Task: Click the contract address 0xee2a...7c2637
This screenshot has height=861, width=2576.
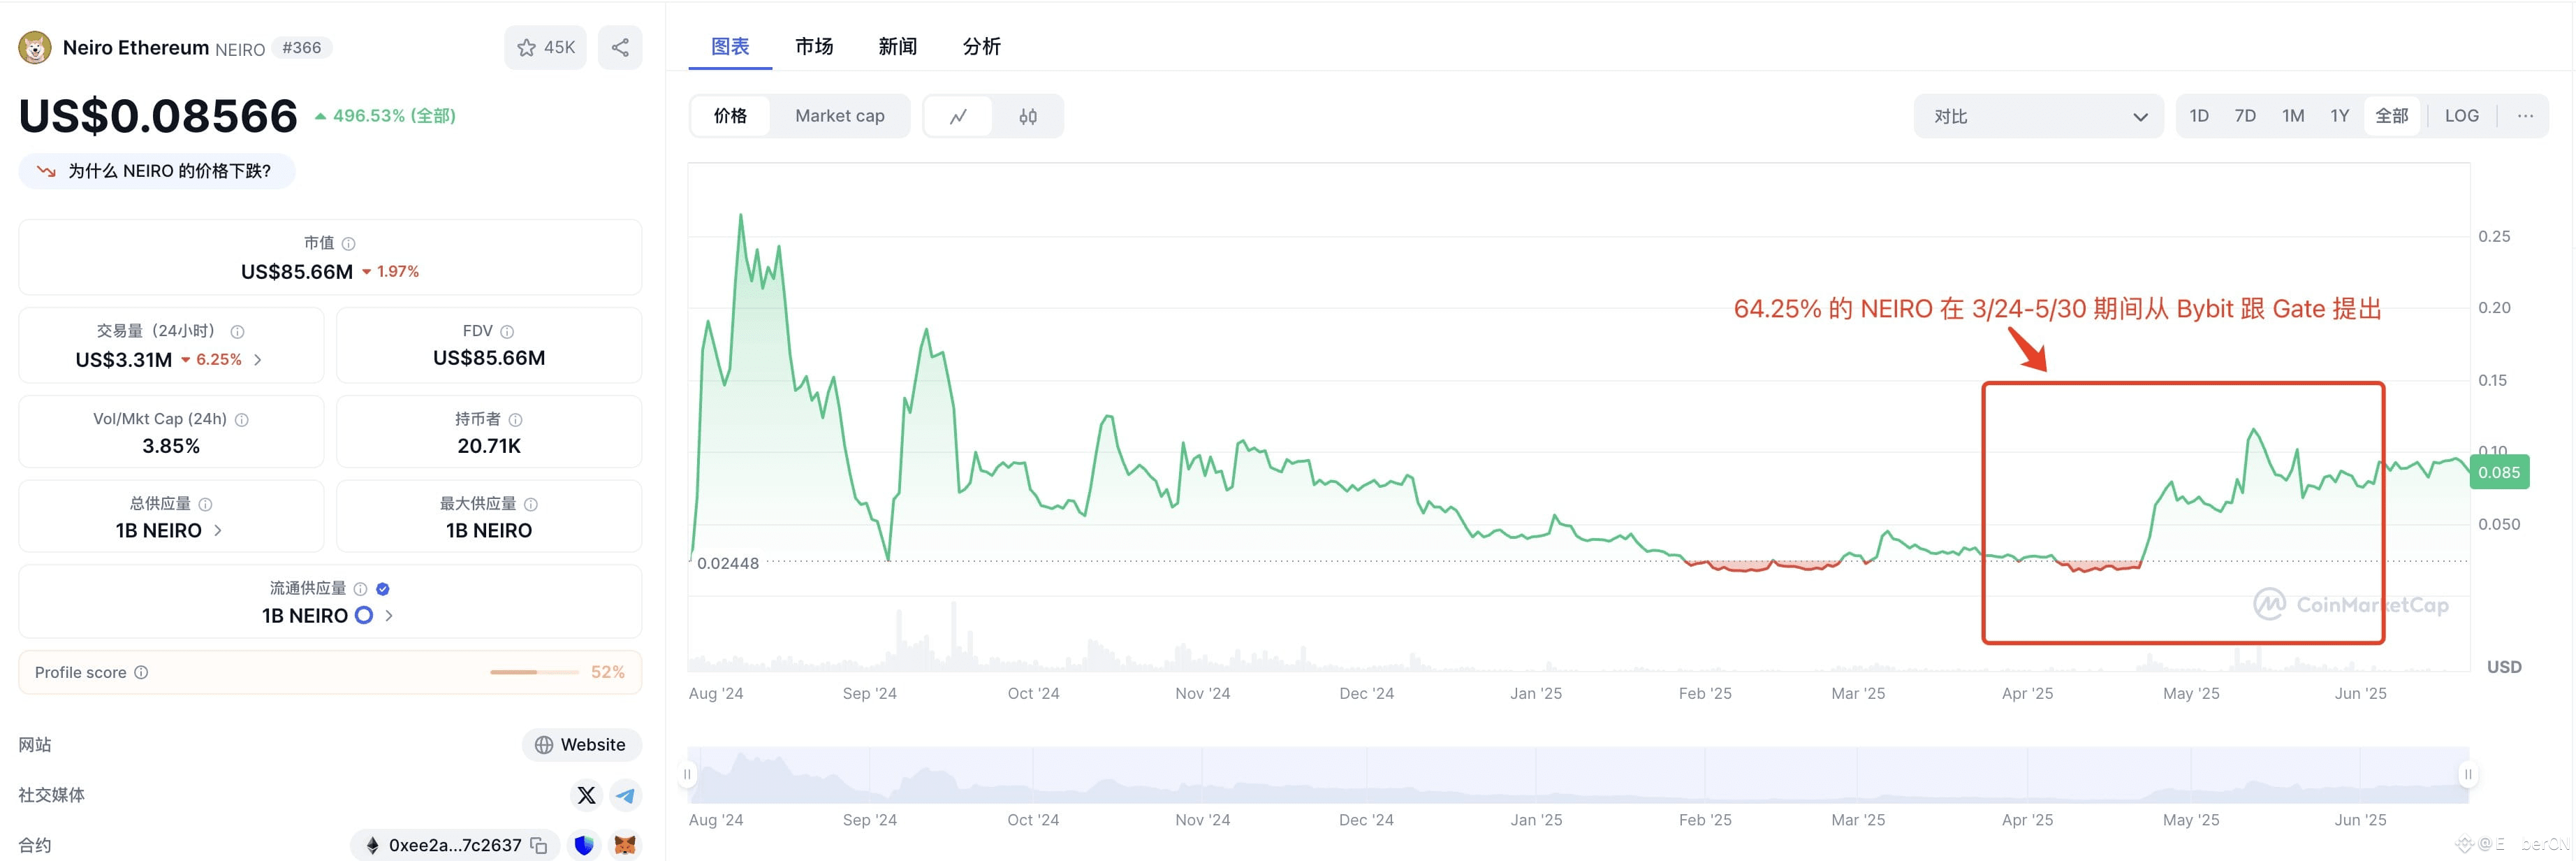Action: (455, 845)
